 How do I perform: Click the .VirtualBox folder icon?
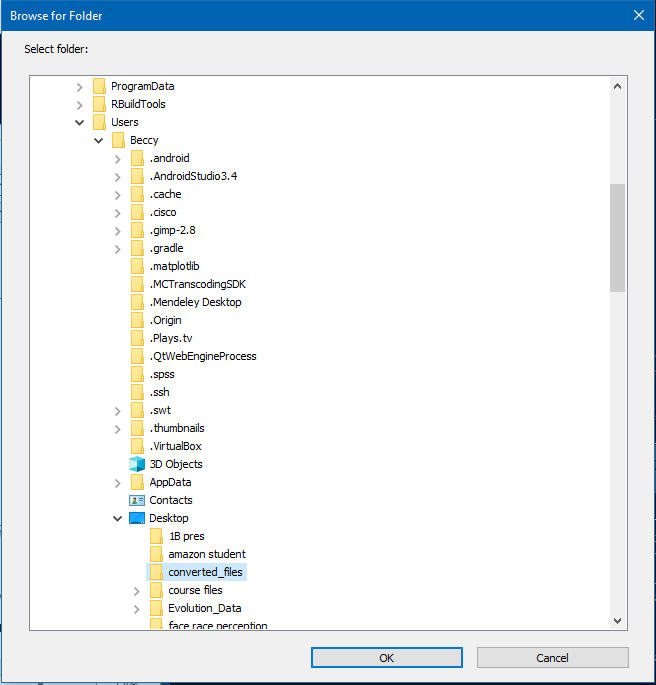(x=137, y=446)
